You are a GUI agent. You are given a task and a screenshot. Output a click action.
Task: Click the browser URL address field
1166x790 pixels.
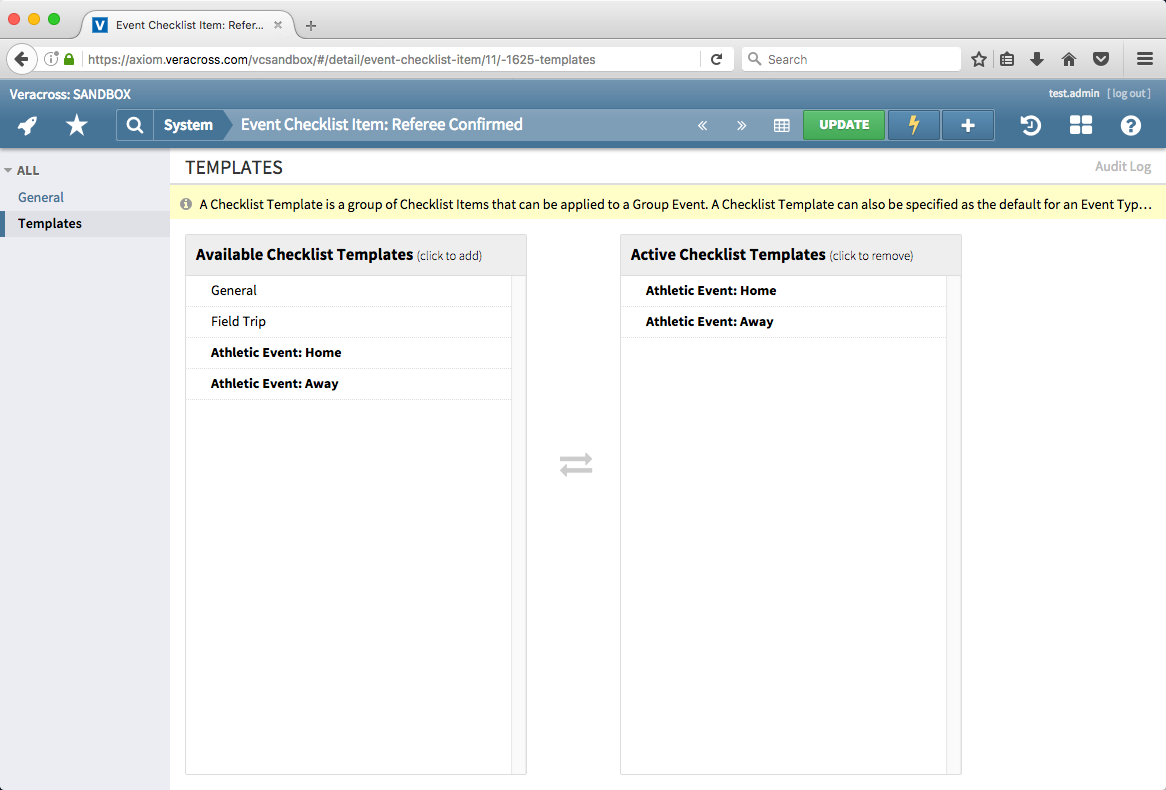(392, 59)
